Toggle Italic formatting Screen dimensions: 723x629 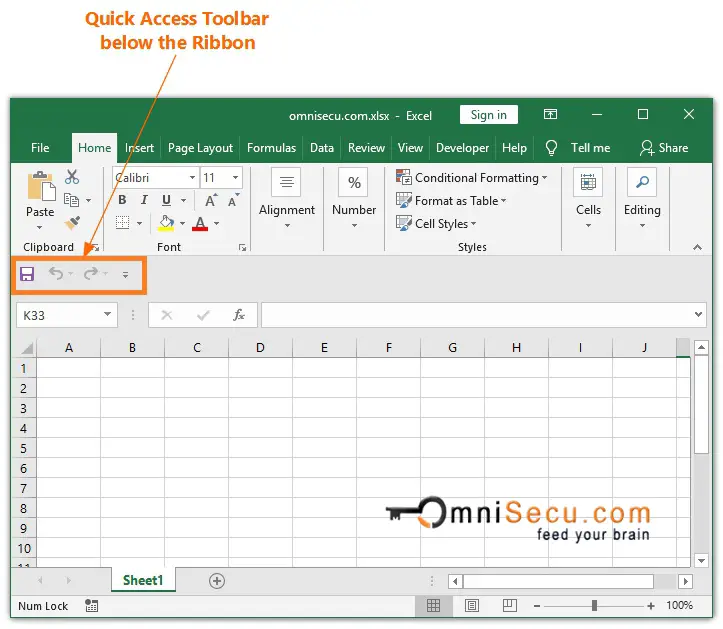(144, 200)
